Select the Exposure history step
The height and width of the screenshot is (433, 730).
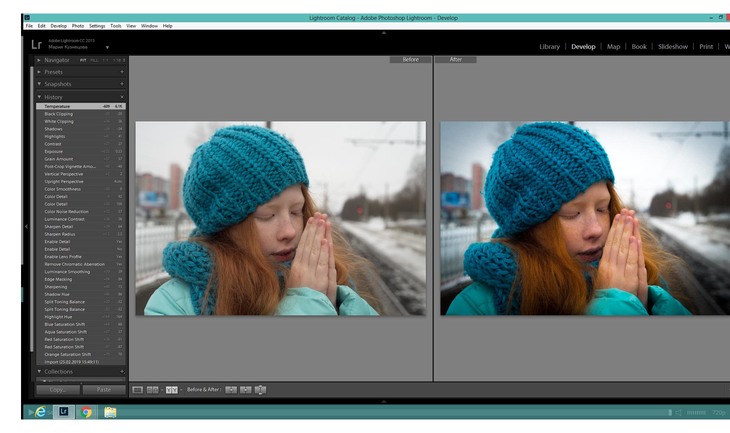pos(81,151)
